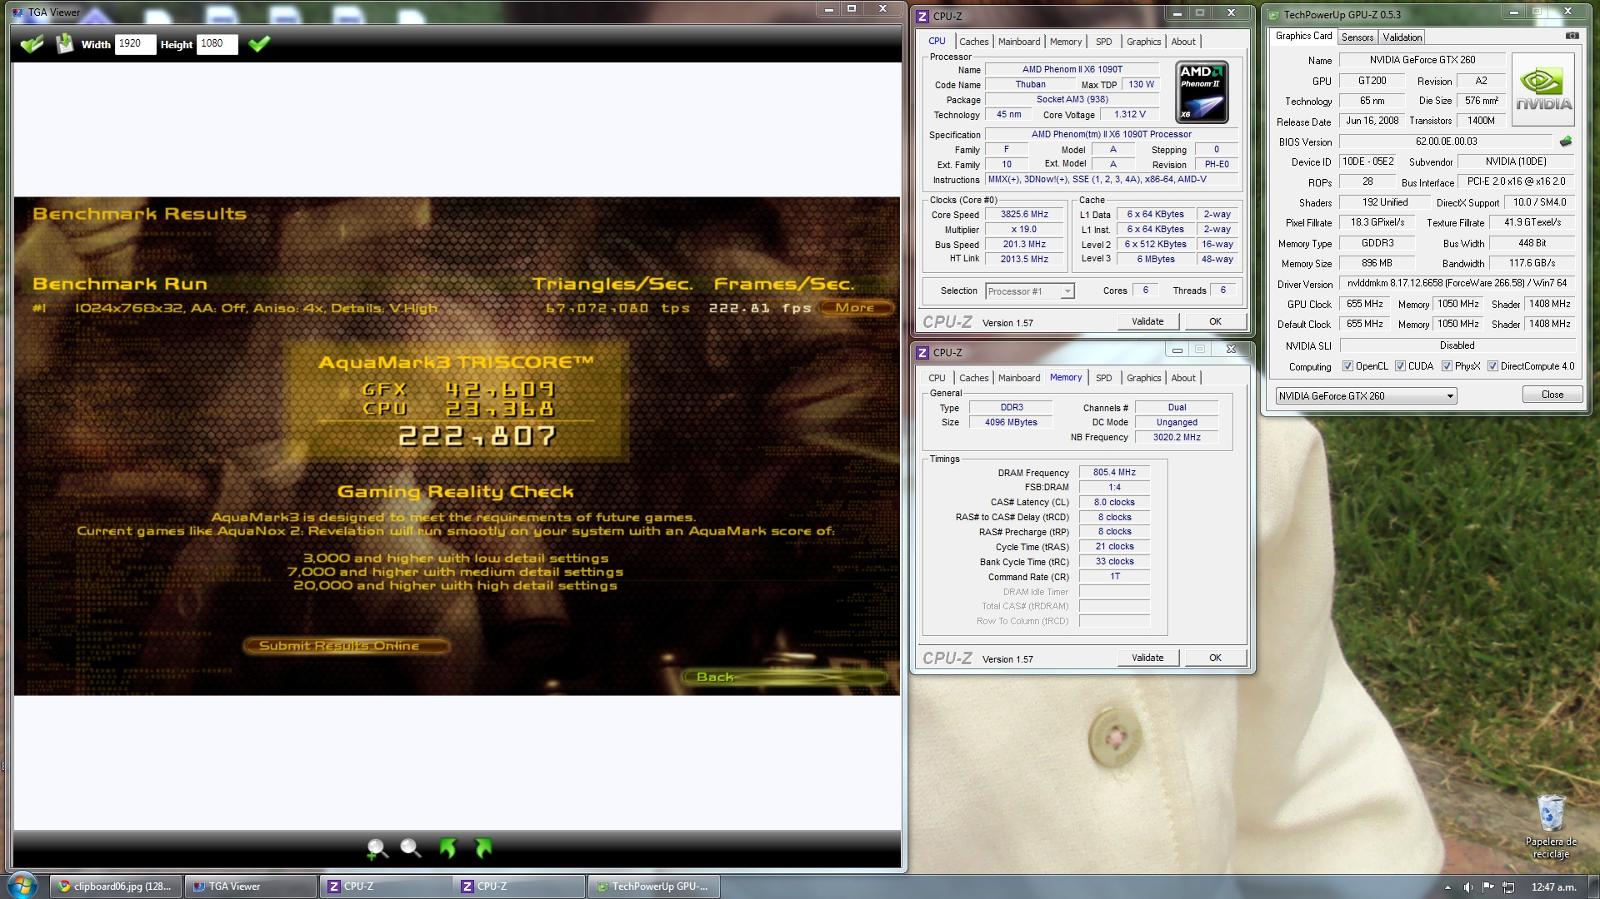Screen dimensions: 1600x899
Task: Show hidden tray icons arrow
Action: (1447, 887)
